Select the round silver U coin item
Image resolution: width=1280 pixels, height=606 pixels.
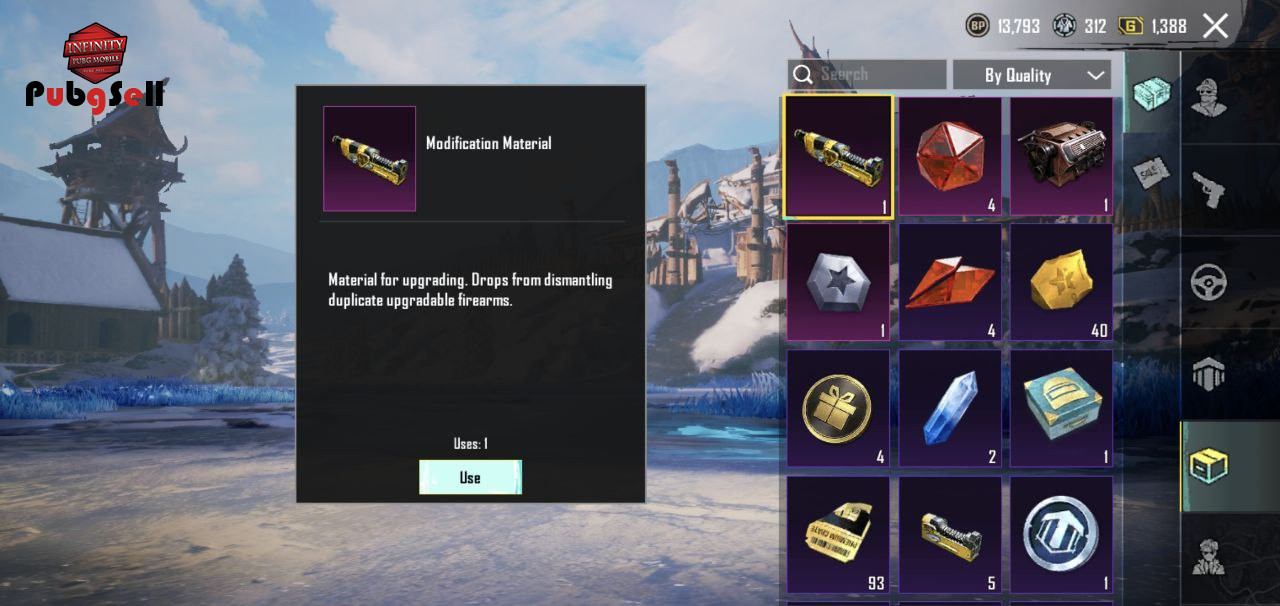[1061, 534]
